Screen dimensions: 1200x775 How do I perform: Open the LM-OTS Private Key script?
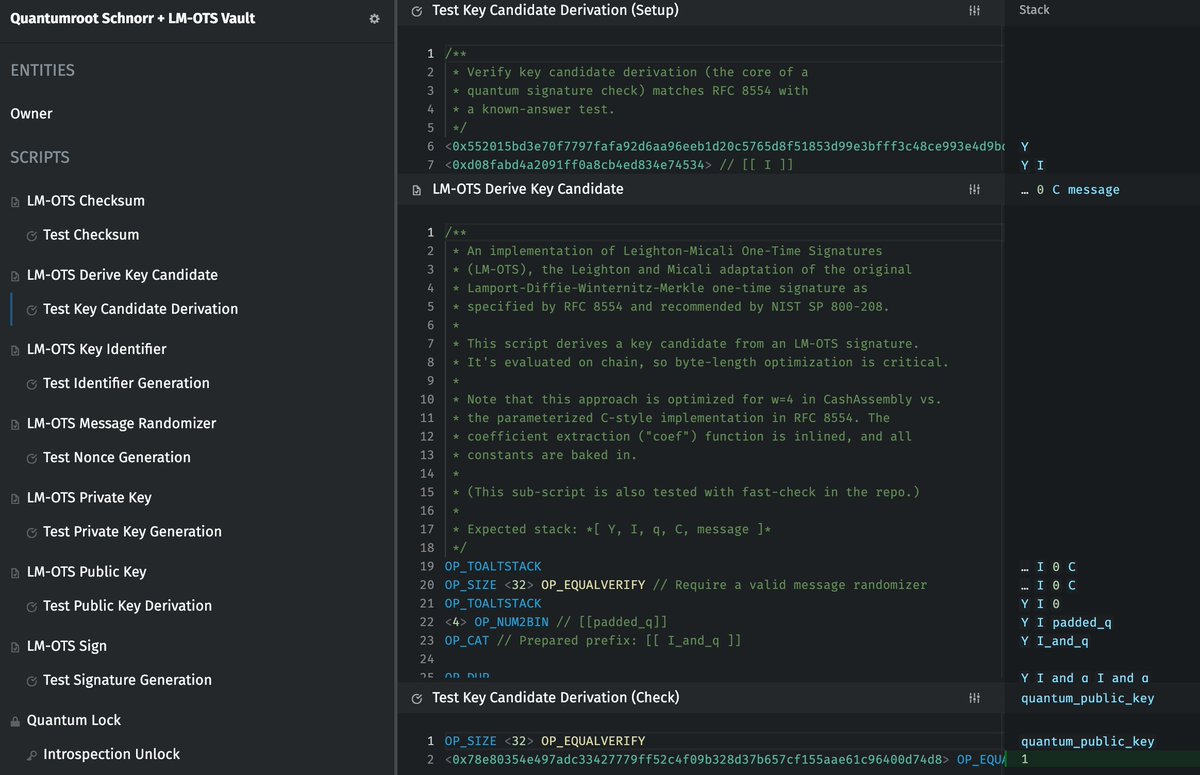pos(89,497)
